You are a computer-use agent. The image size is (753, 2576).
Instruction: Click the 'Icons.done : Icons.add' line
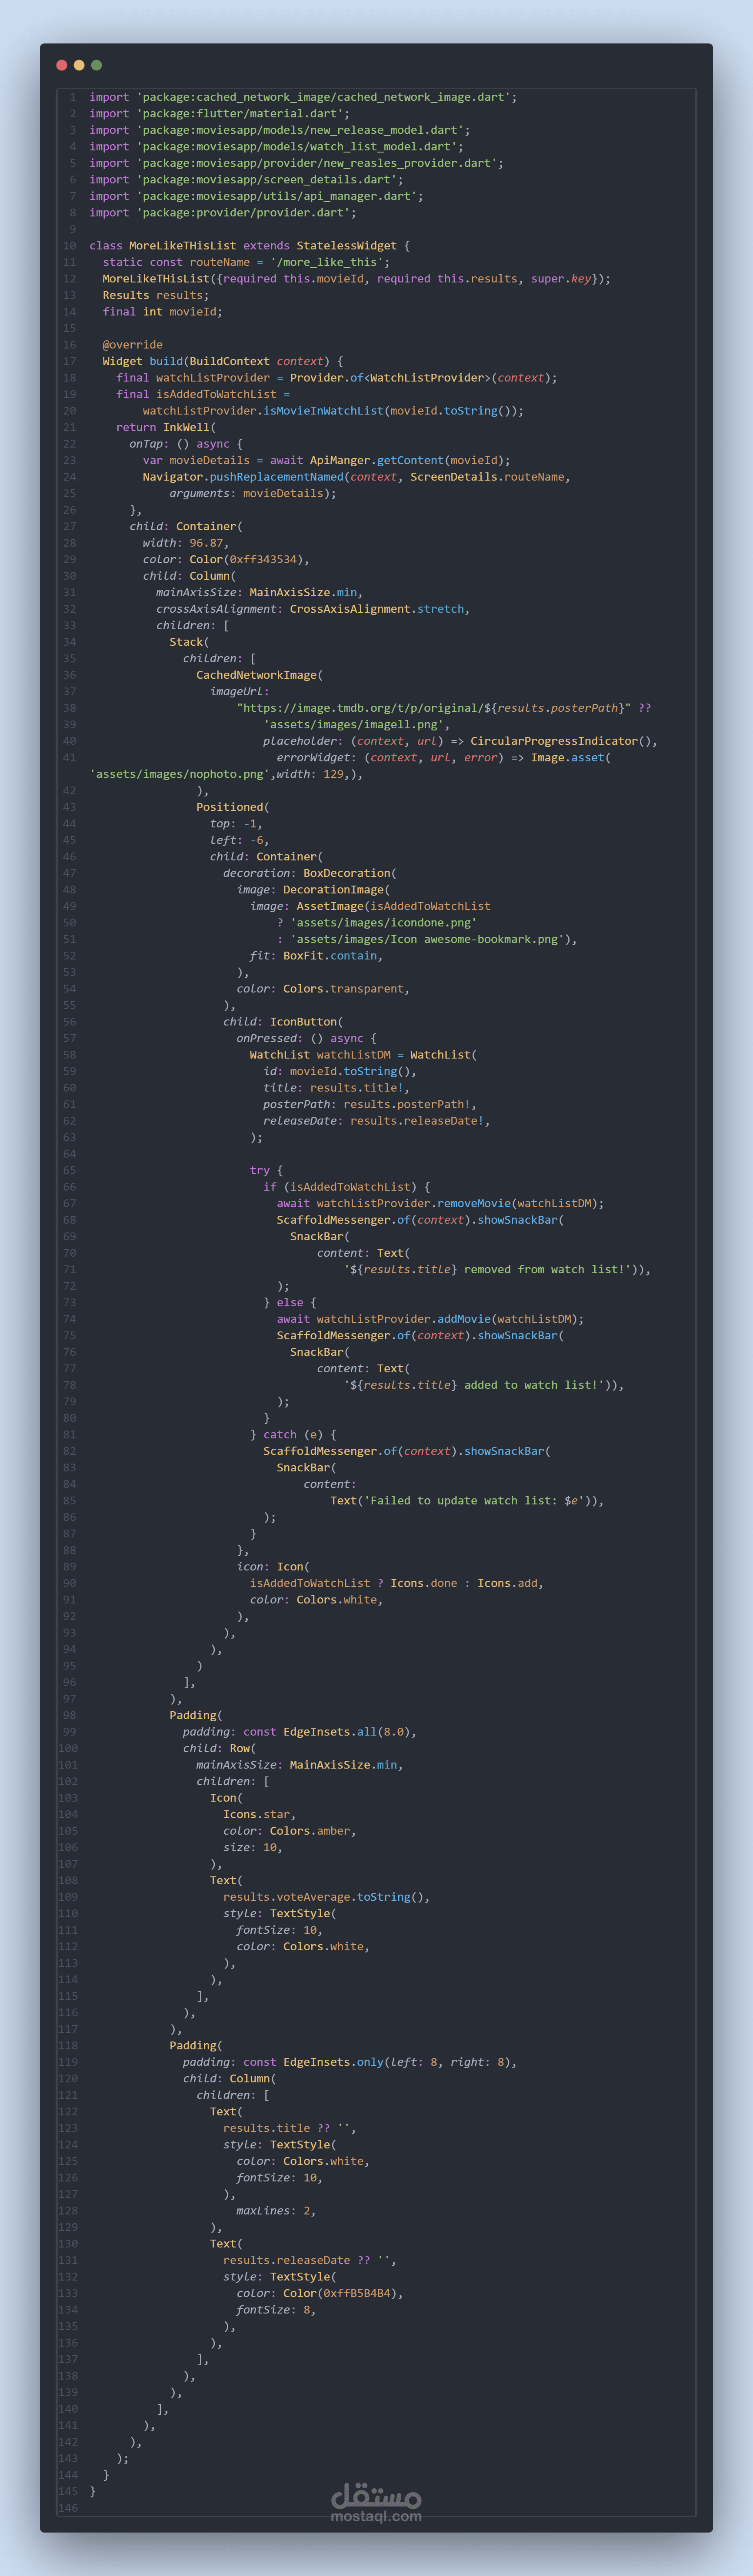(397, 1583)
